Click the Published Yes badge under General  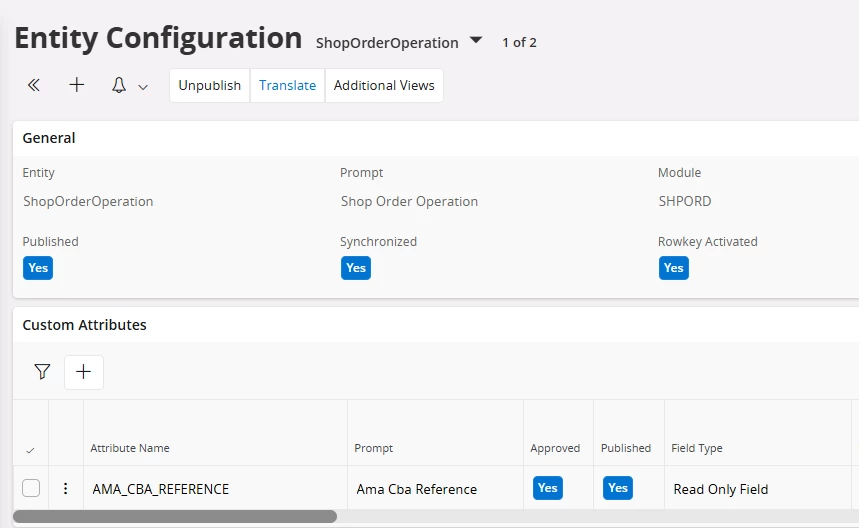pos(38,268)
